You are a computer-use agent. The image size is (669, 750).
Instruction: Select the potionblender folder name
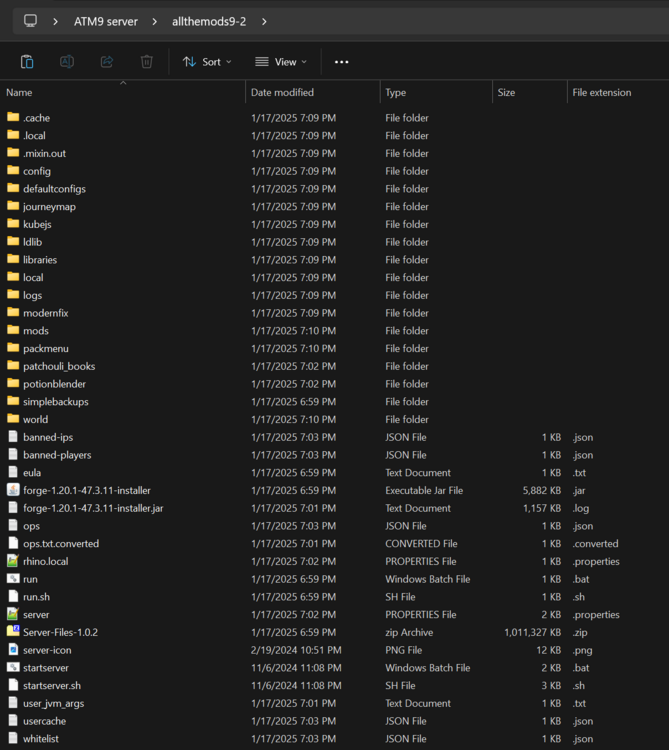click(x=55, y=384)
